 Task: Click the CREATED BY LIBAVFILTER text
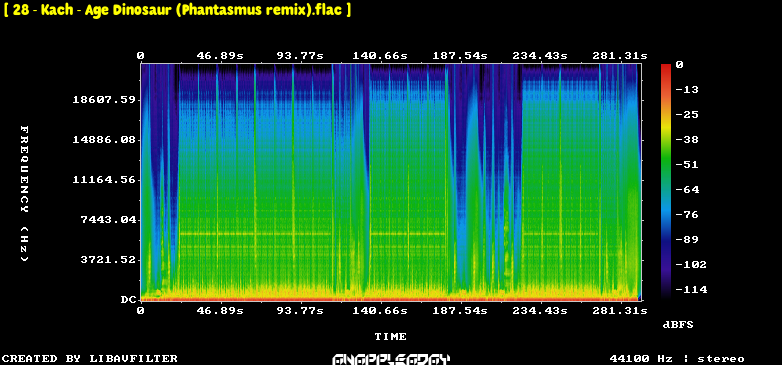tap(90, 359)
